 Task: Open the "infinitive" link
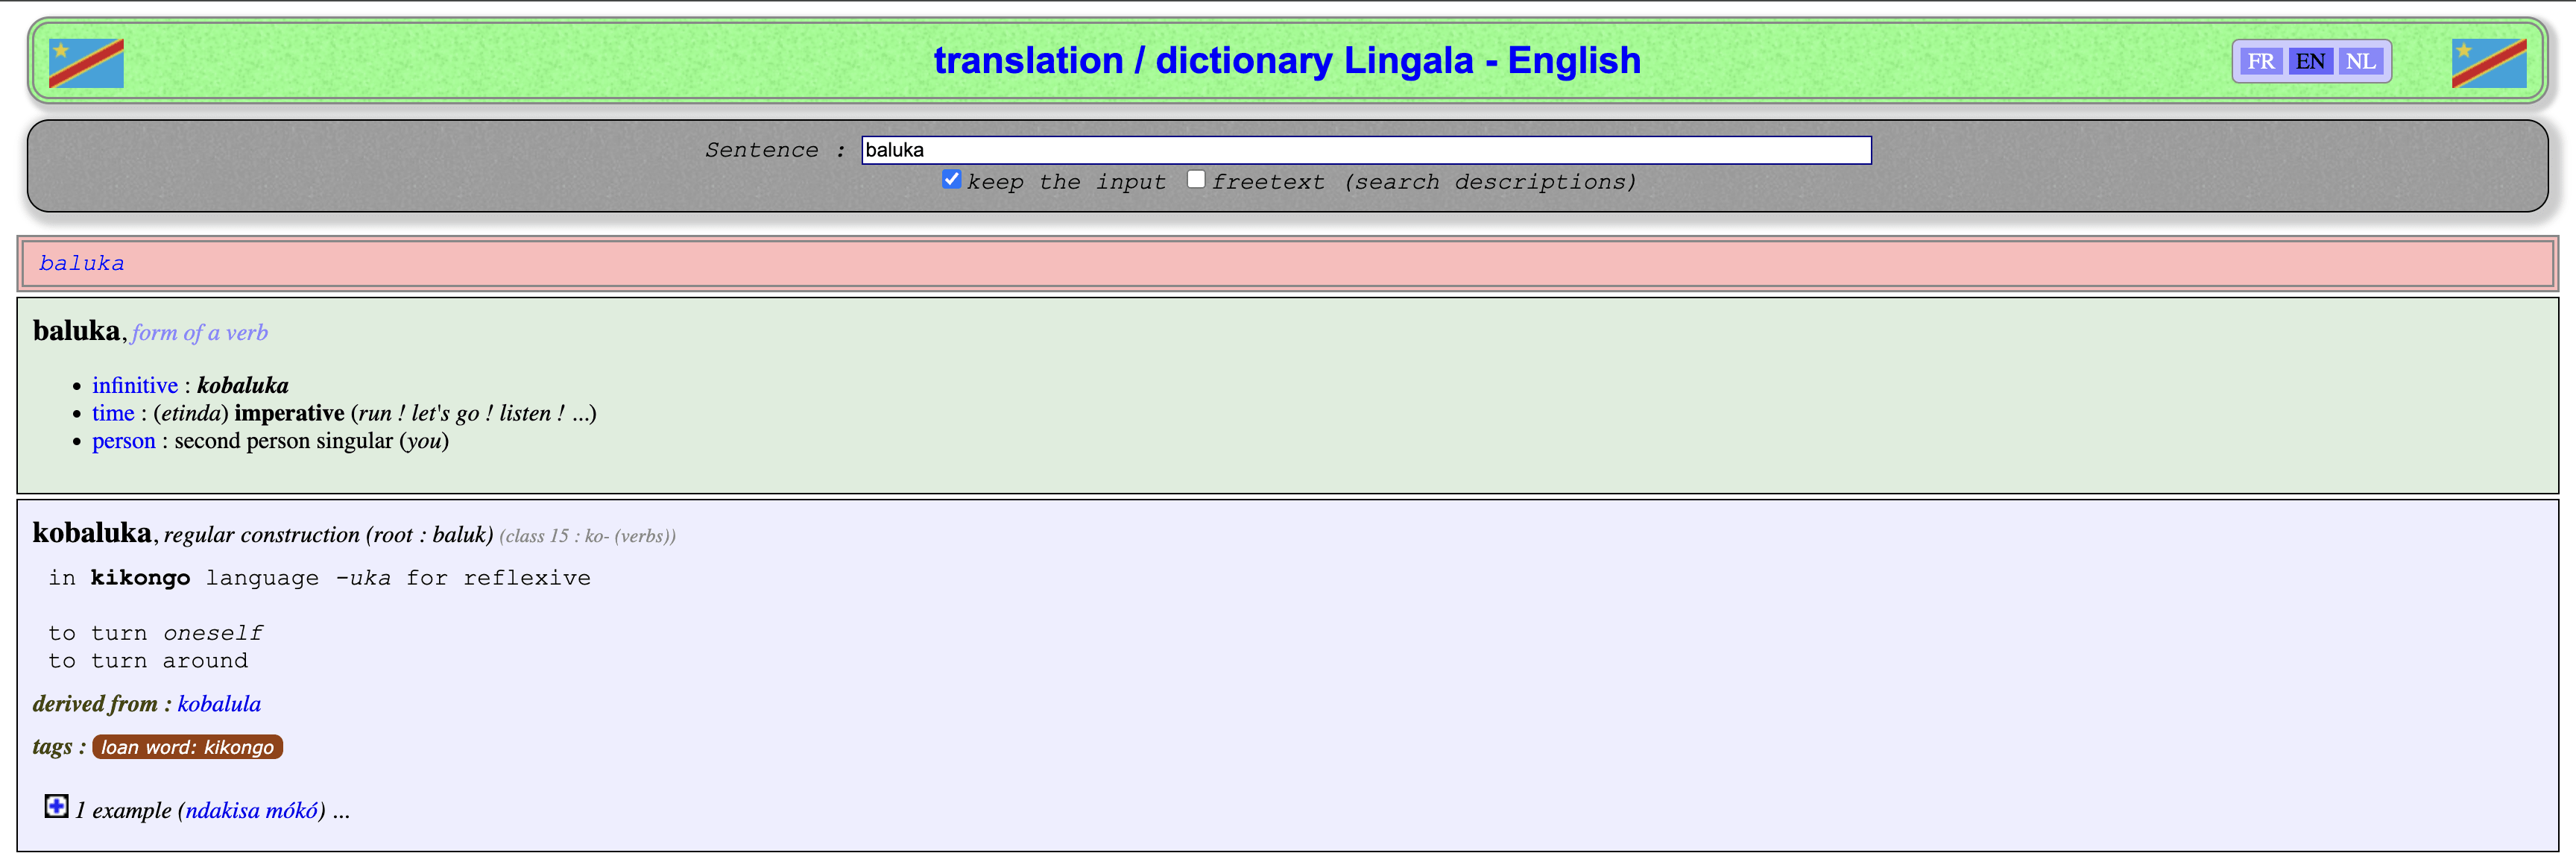(x=135, y=385)
